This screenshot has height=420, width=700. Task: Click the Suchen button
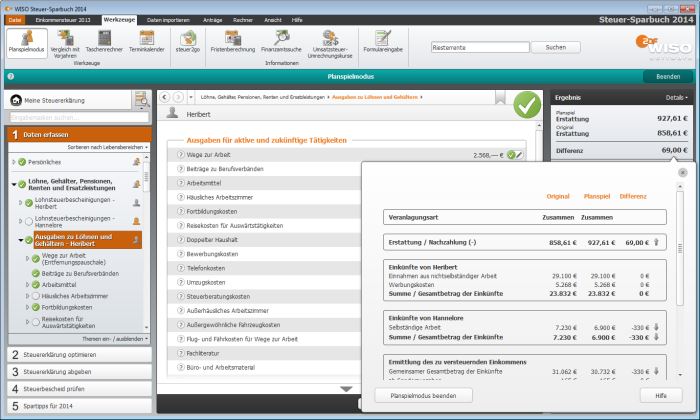coord(556,47)
